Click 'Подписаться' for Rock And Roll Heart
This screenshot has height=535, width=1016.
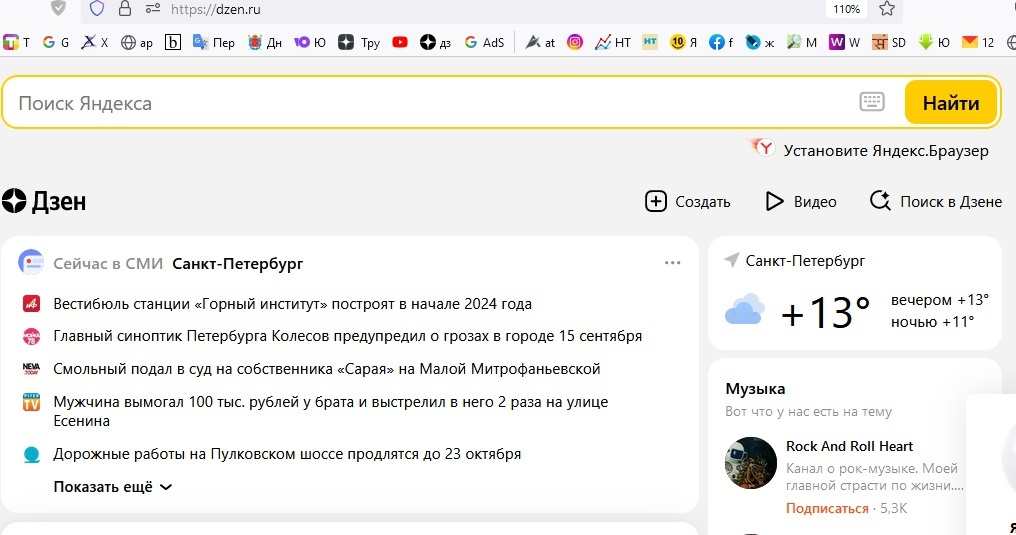[x=827, y=508]
